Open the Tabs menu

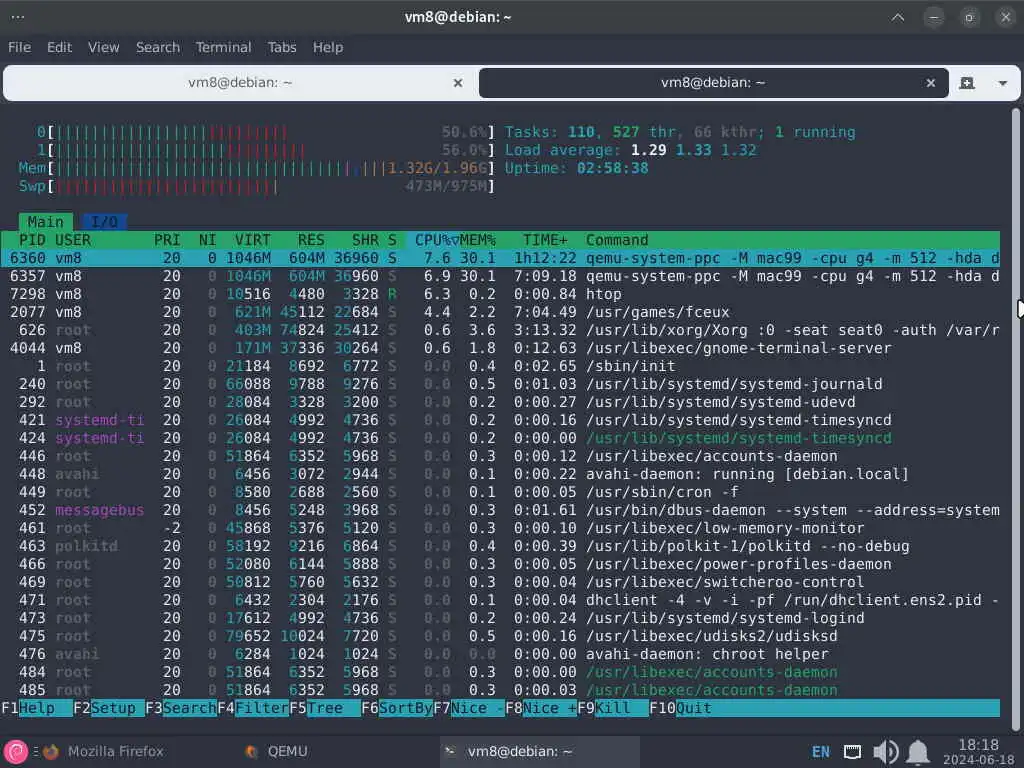tap(282, 47)
